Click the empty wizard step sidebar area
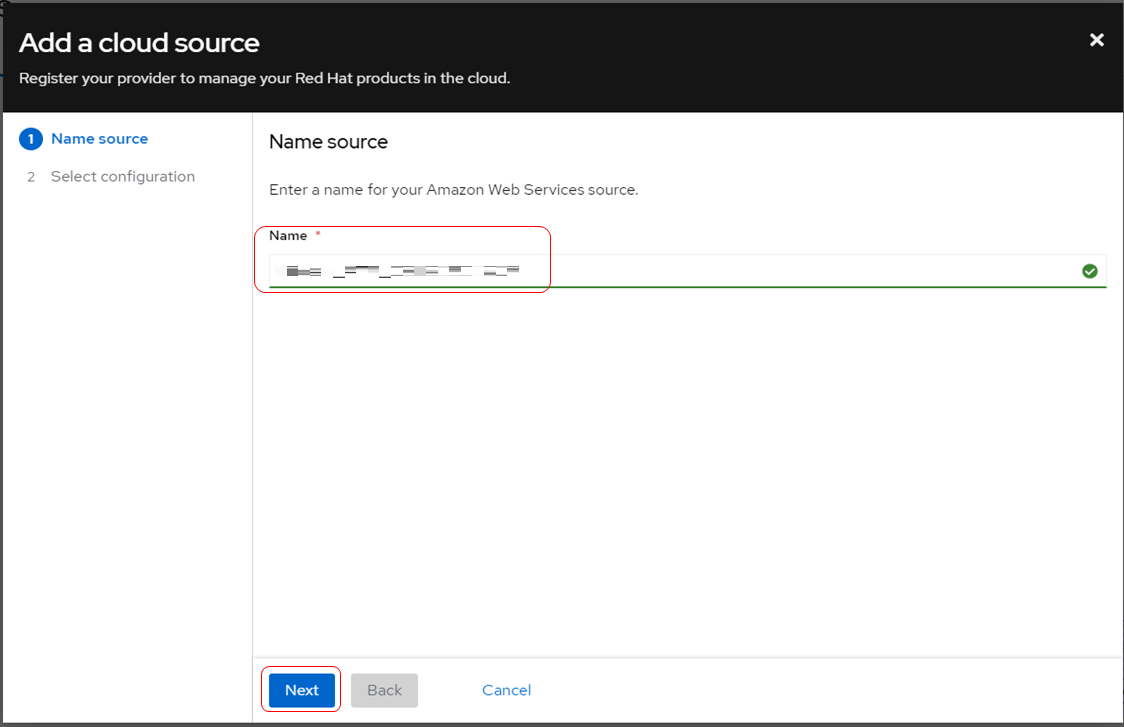1124x727 pixels. tap(126, 450)
